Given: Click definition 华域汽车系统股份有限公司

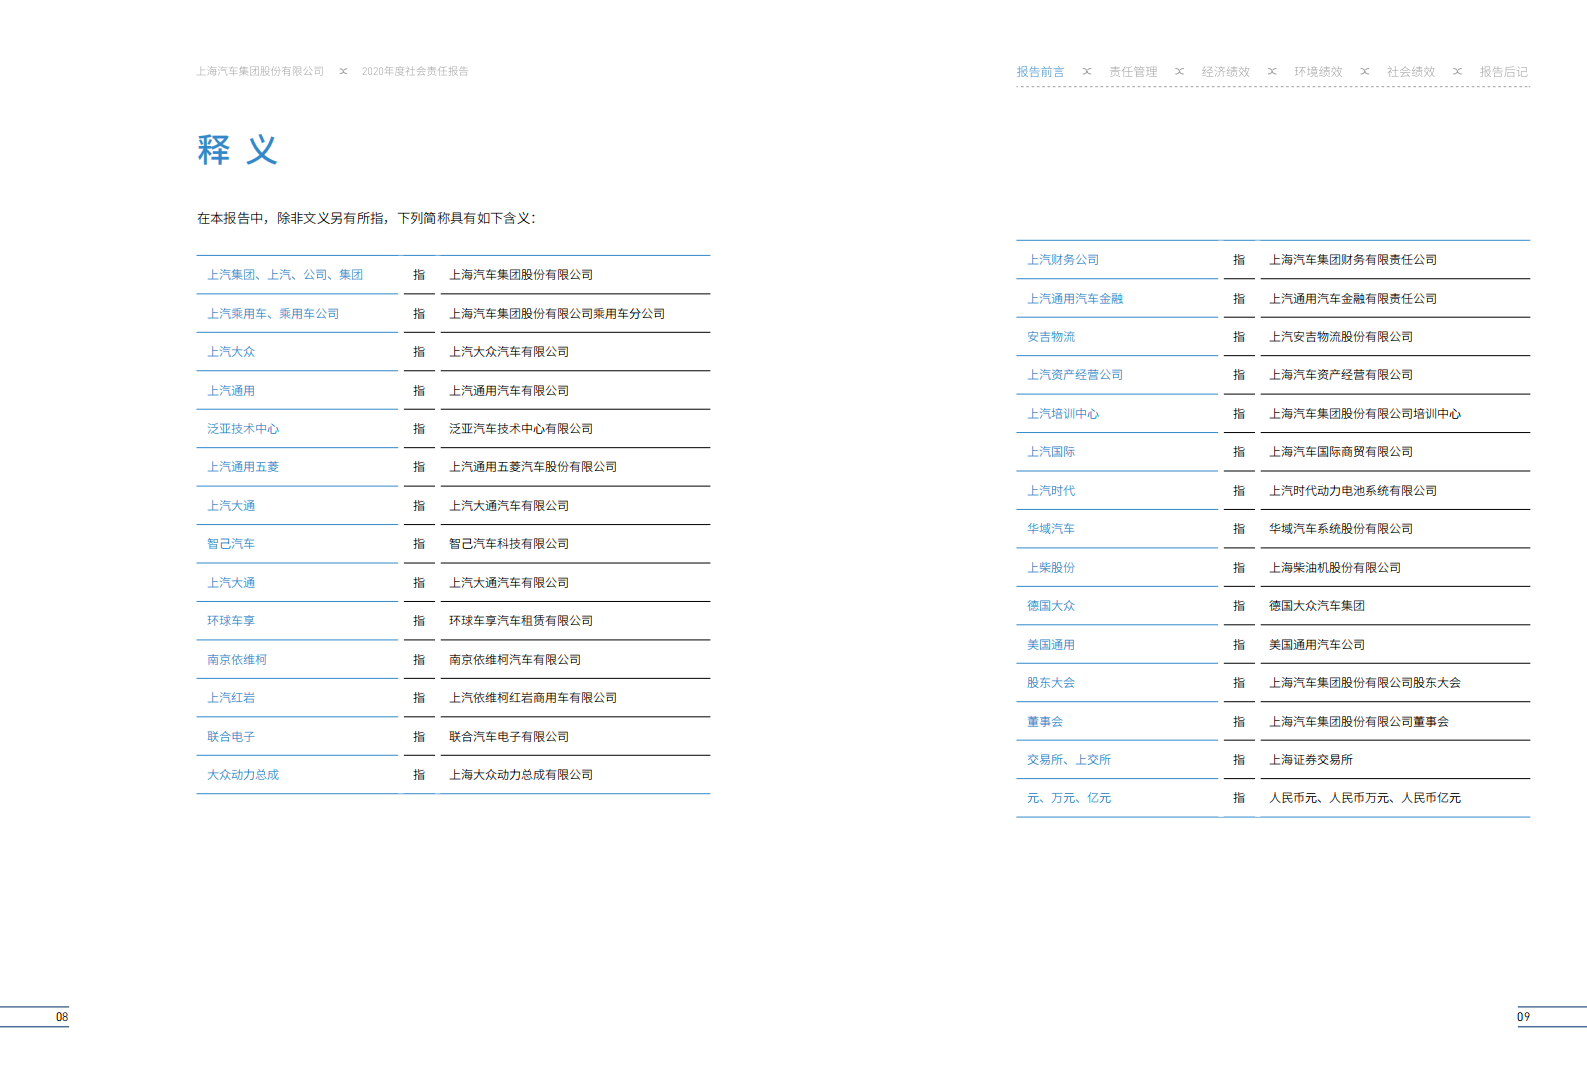Looking at the screenshot, I should 1341,529.
